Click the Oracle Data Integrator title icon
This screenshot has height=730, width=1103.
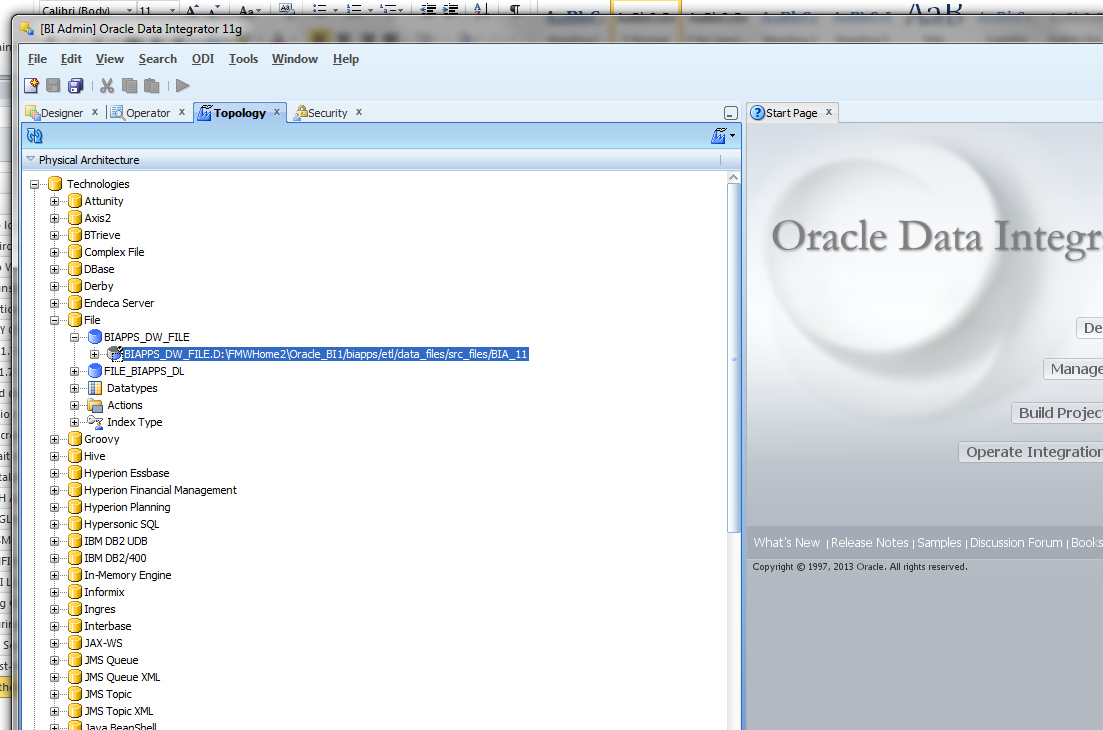27,29
